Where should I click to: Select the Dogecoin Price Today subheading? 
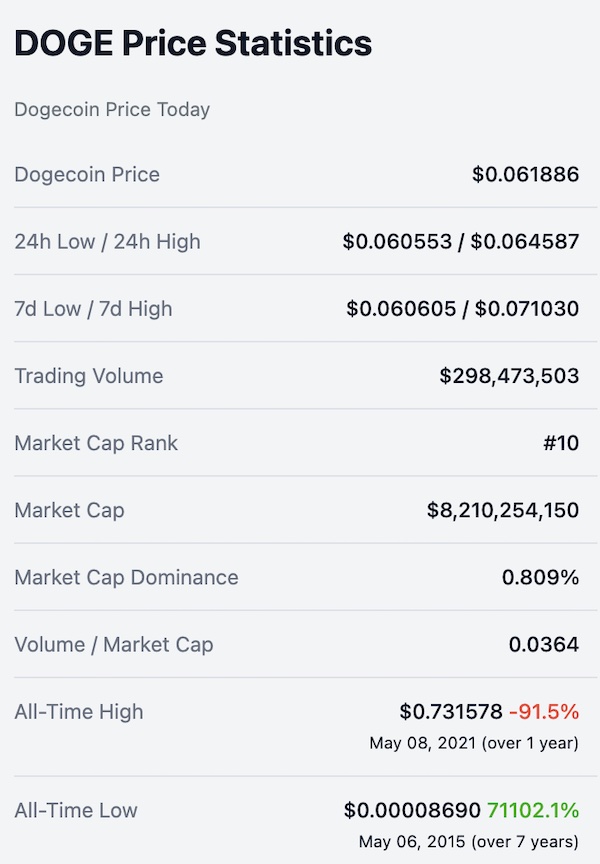click(112, 110)
